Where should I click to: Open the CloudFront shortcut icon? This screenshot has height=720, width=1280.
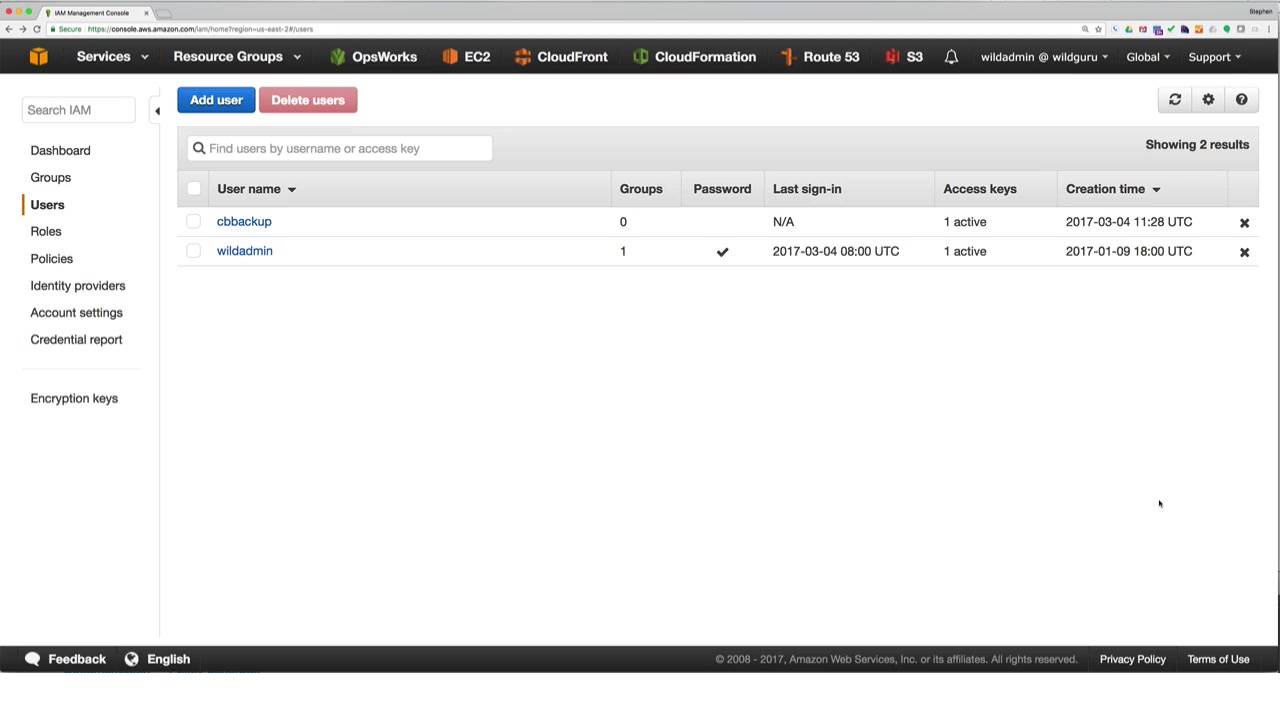pyautogui.click(x=522, y=57)
